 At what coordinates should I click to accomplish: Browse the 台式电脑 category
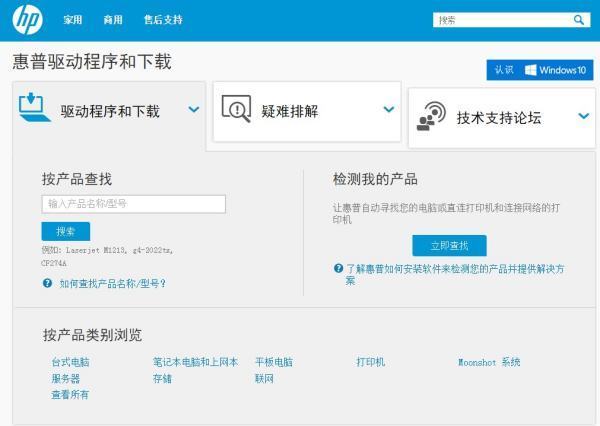[70, 362]
